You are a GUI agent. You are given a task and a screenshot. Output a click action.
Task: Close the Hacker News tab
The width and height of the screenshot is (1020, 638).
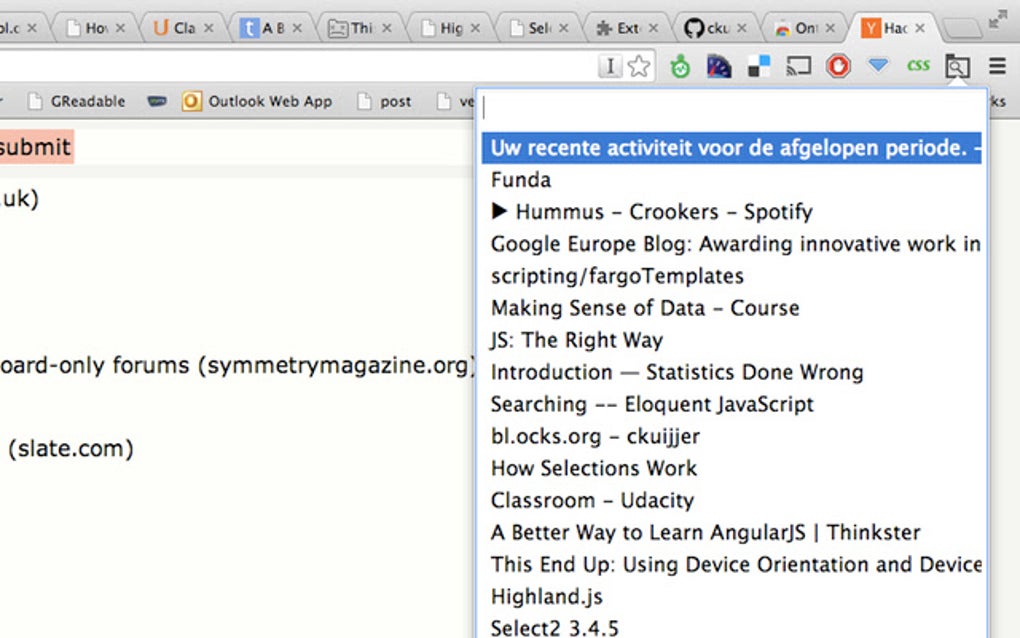coord(920,28)
